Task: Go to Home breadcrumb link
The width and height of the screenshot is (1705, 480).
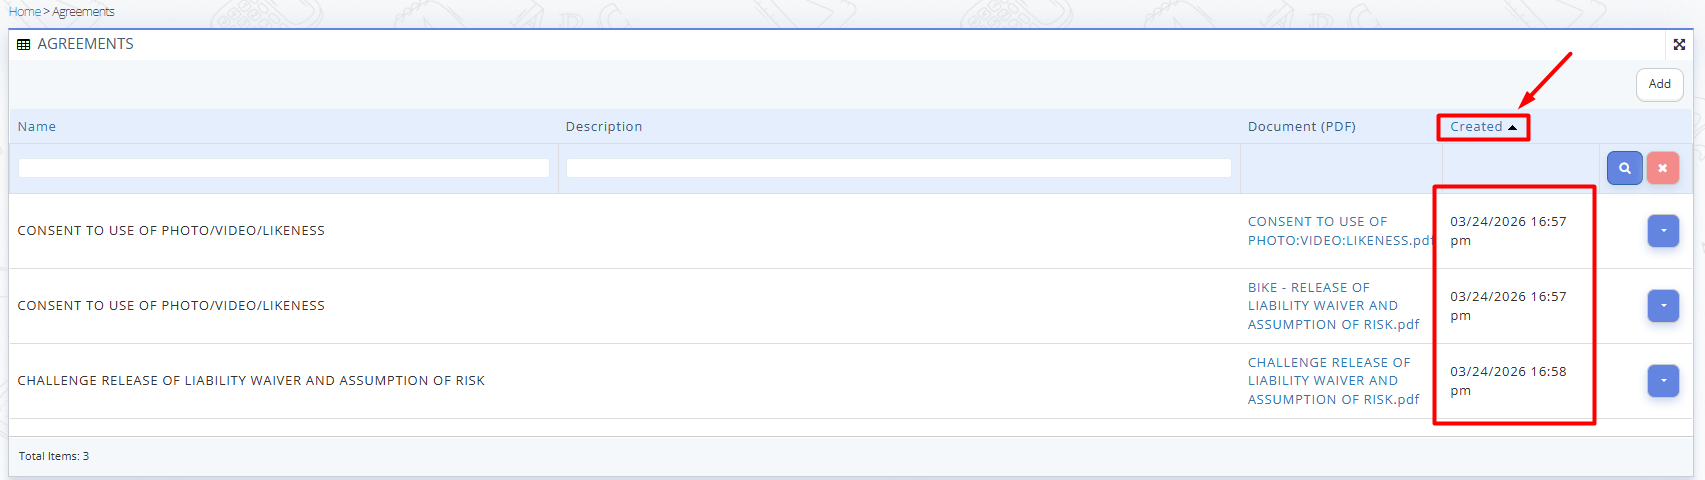Action: 24,12
